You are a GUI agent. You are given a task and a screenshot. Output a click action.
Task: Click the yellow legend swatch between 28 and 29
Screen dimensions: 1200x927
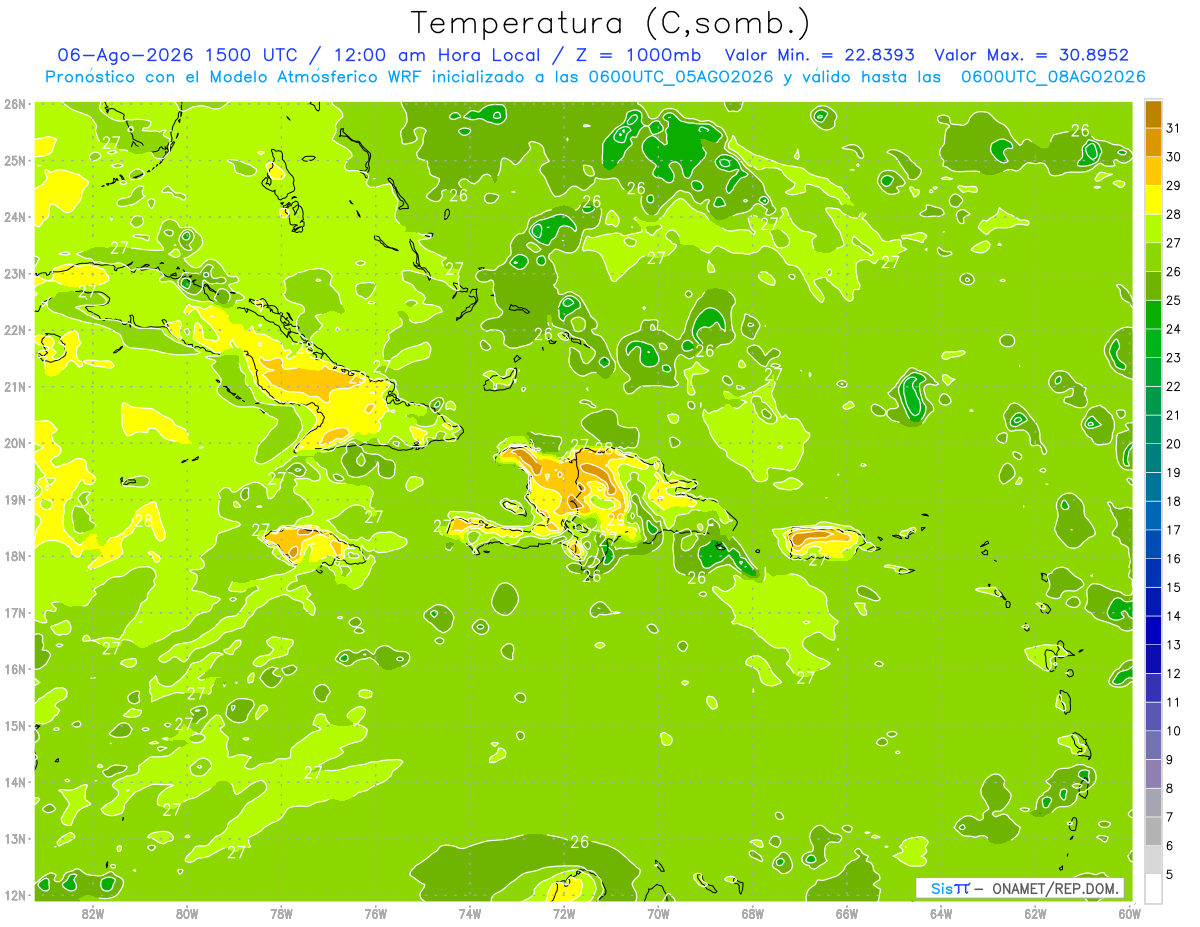point(1153,199)
